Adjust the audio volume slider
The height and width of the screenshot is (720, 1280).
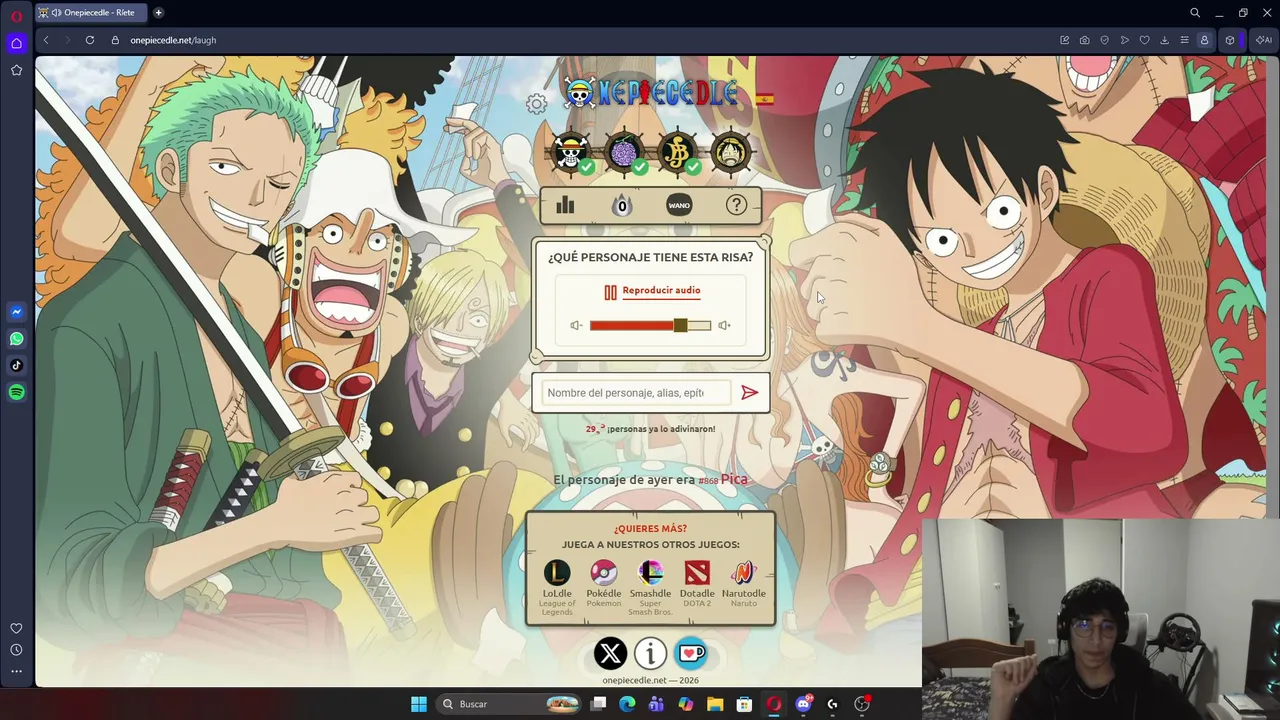(650, 325)
